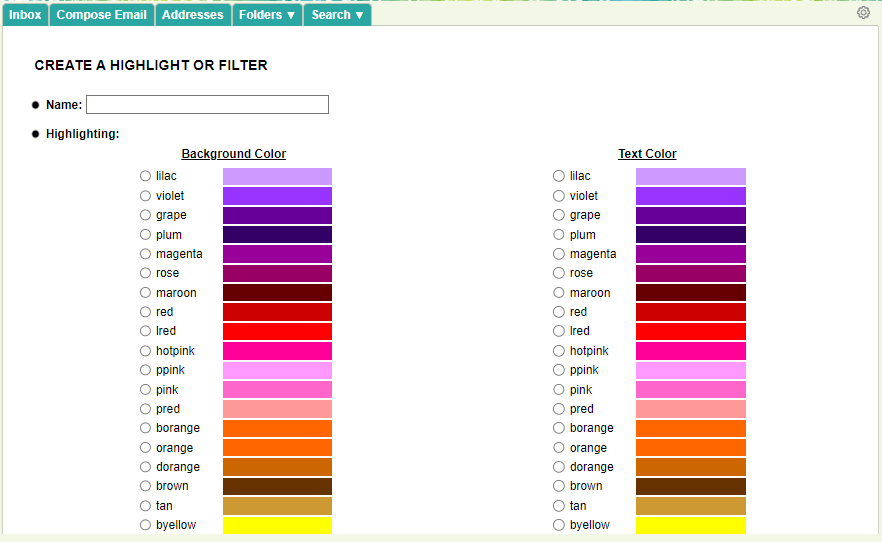
Task: Open the Addresses tab
Action: [x=192, y=15]
